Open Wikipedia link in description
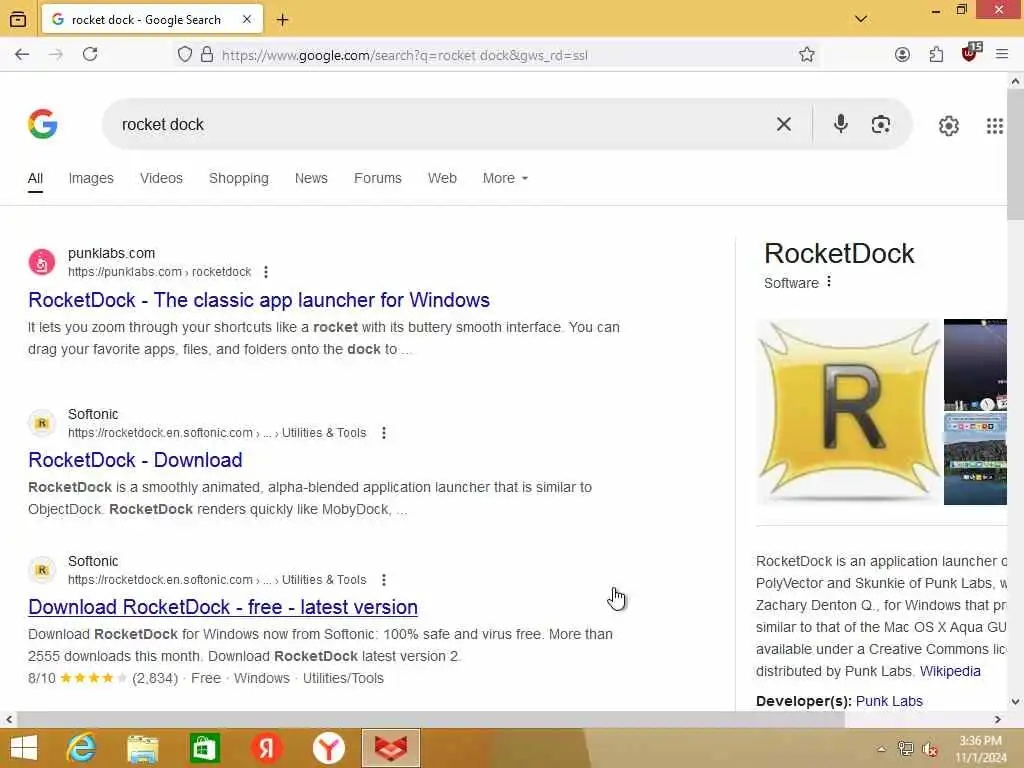 (950, 671)
